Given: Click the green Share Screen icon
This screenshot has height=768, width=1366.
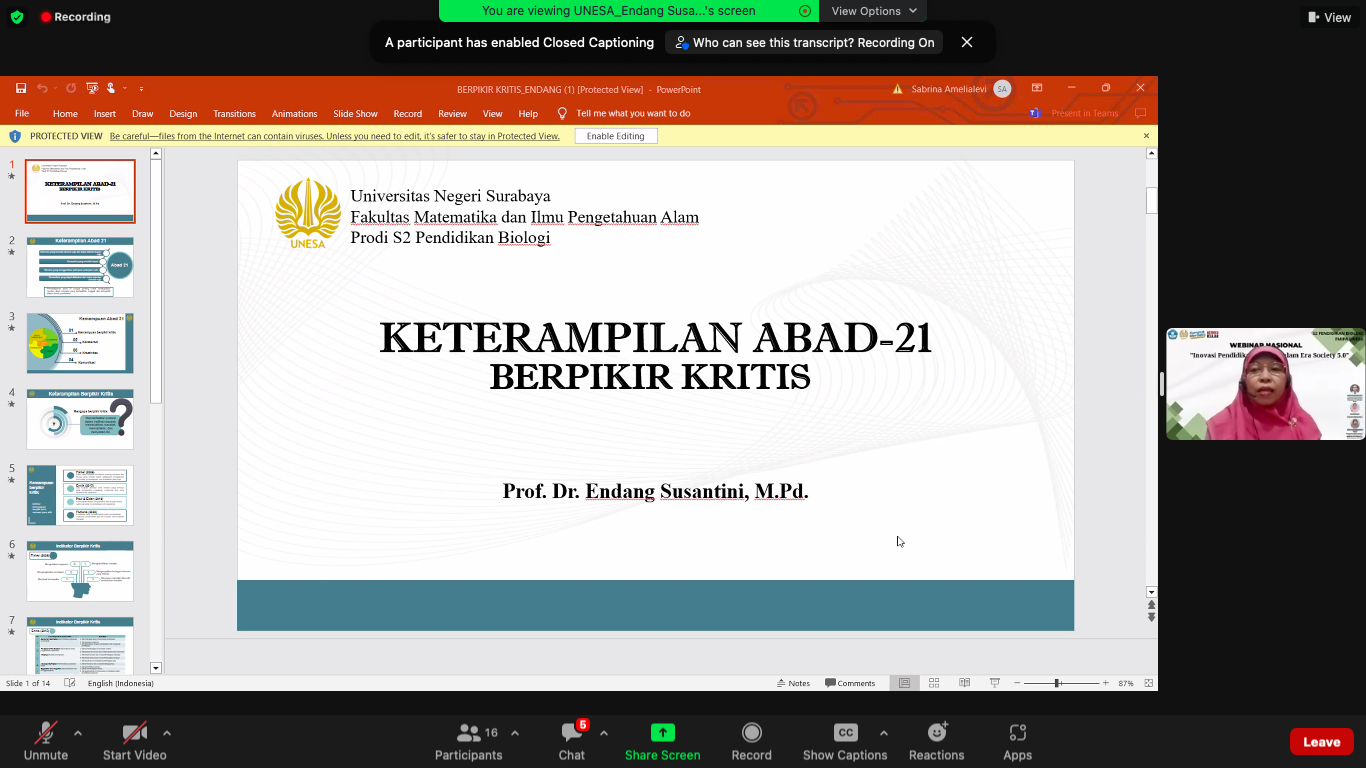Looking at the screenshot, I should click(x=662, y=733).
